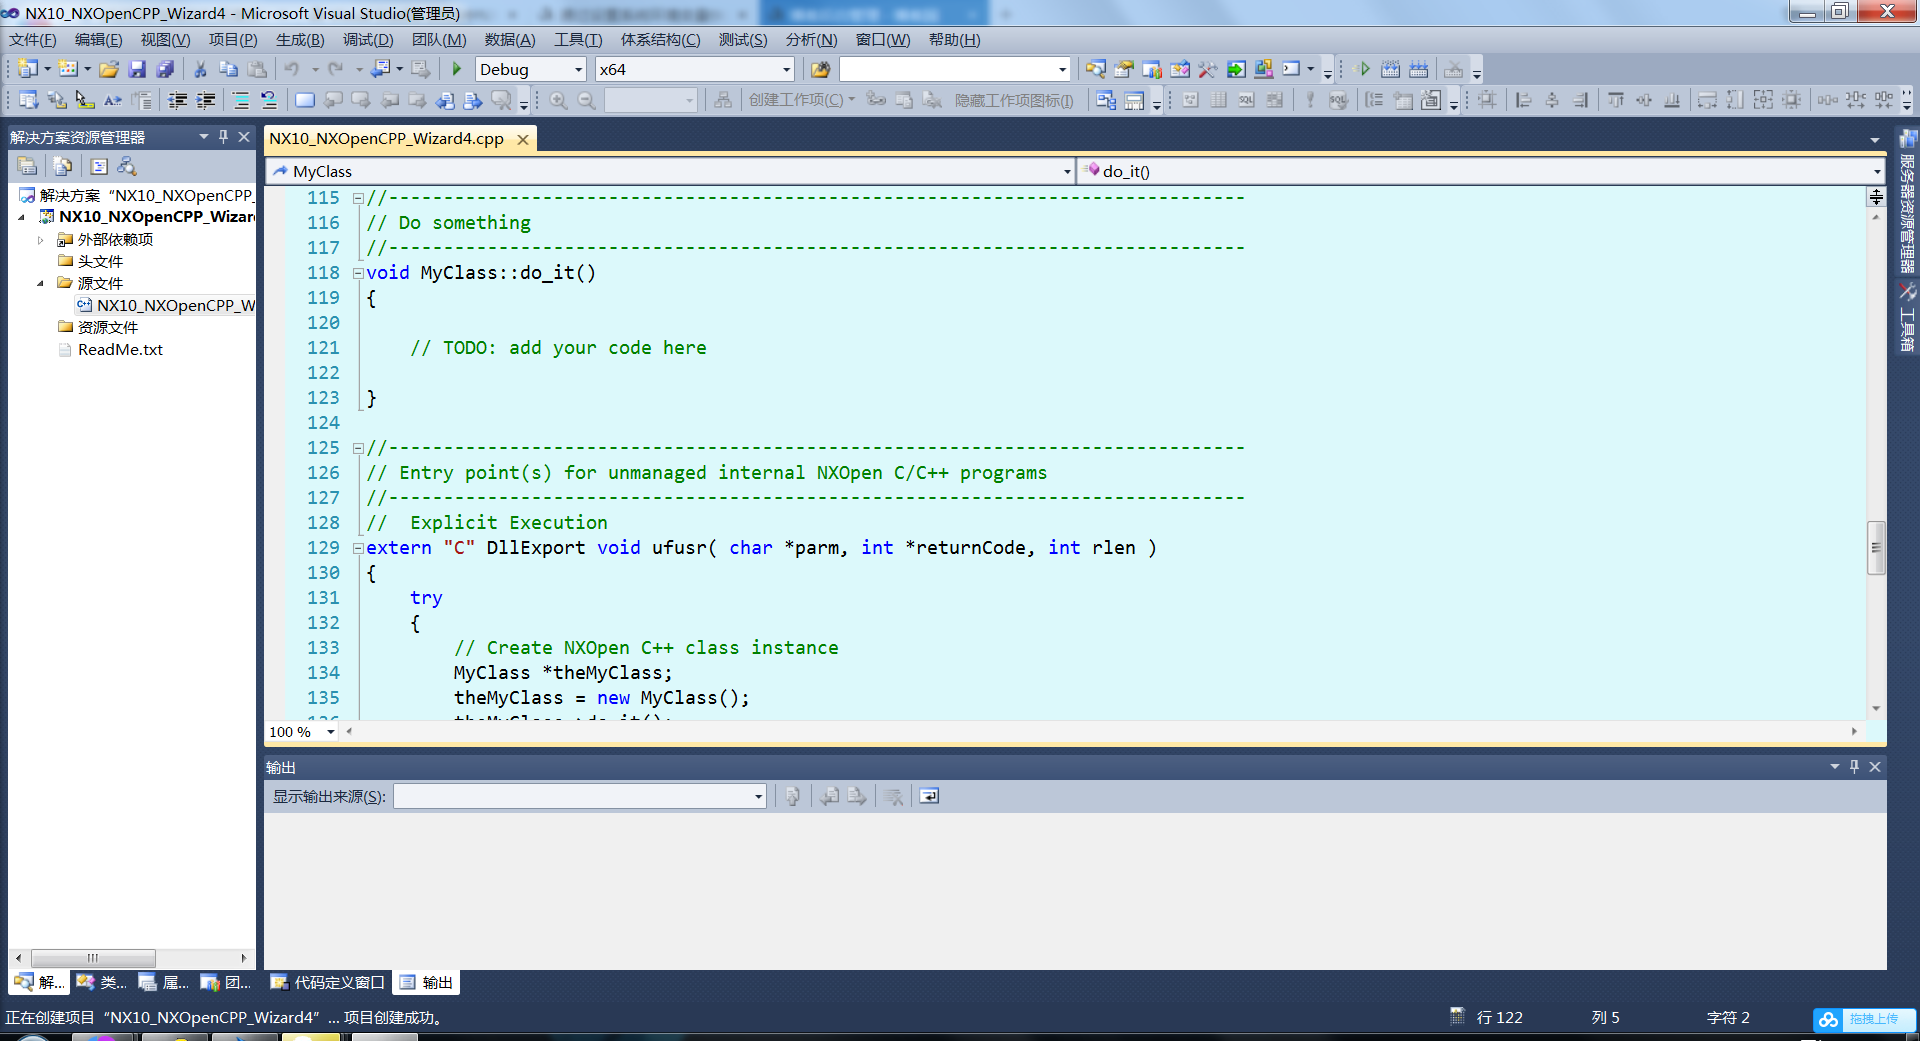This screenshot has height=1041, width=1920.
Task: Click Clear All icon in Output panel
Action: tap(894, 796)
